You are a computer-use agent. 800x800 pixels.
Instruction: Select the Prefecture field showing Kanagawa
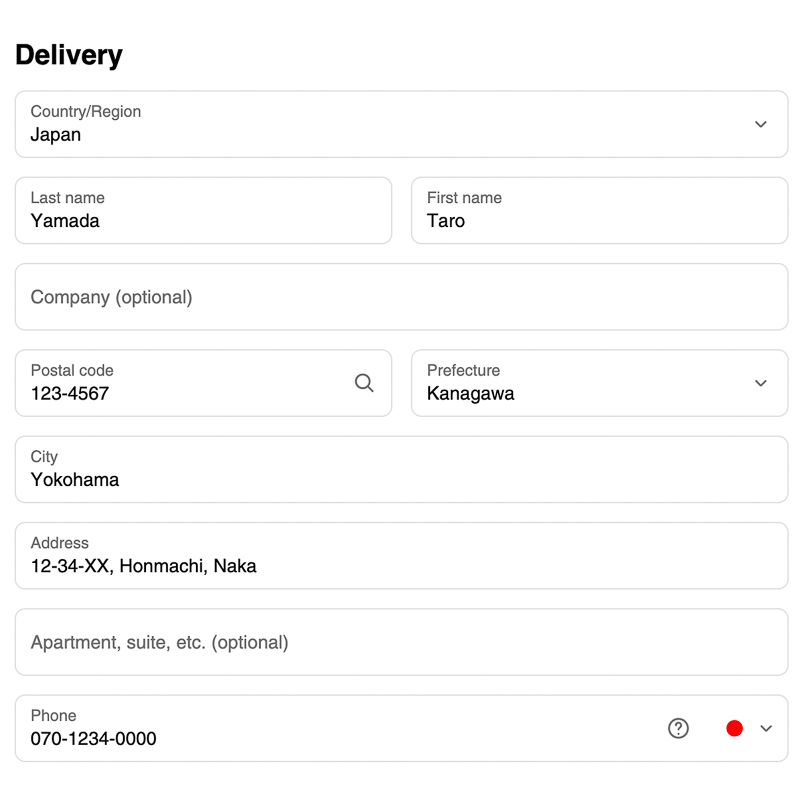pyautogui.click(x=599, y=383)
